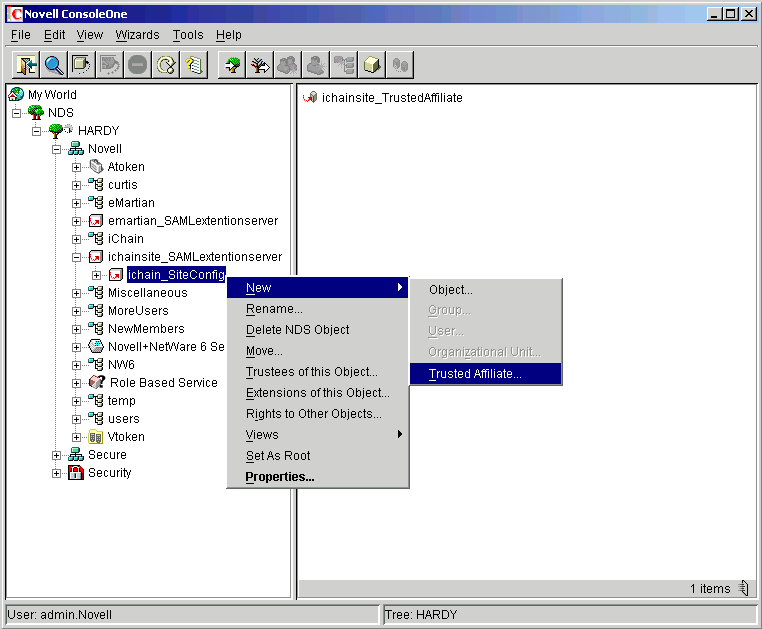Select Set As Root from context menu
Image resolution: width=762 pixels, height=629 pixels.
(318, 455)
